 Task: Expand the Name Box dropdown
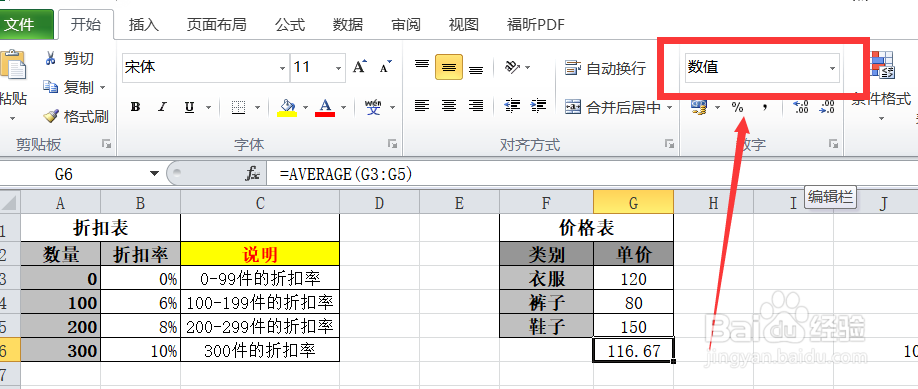[155, 173]
